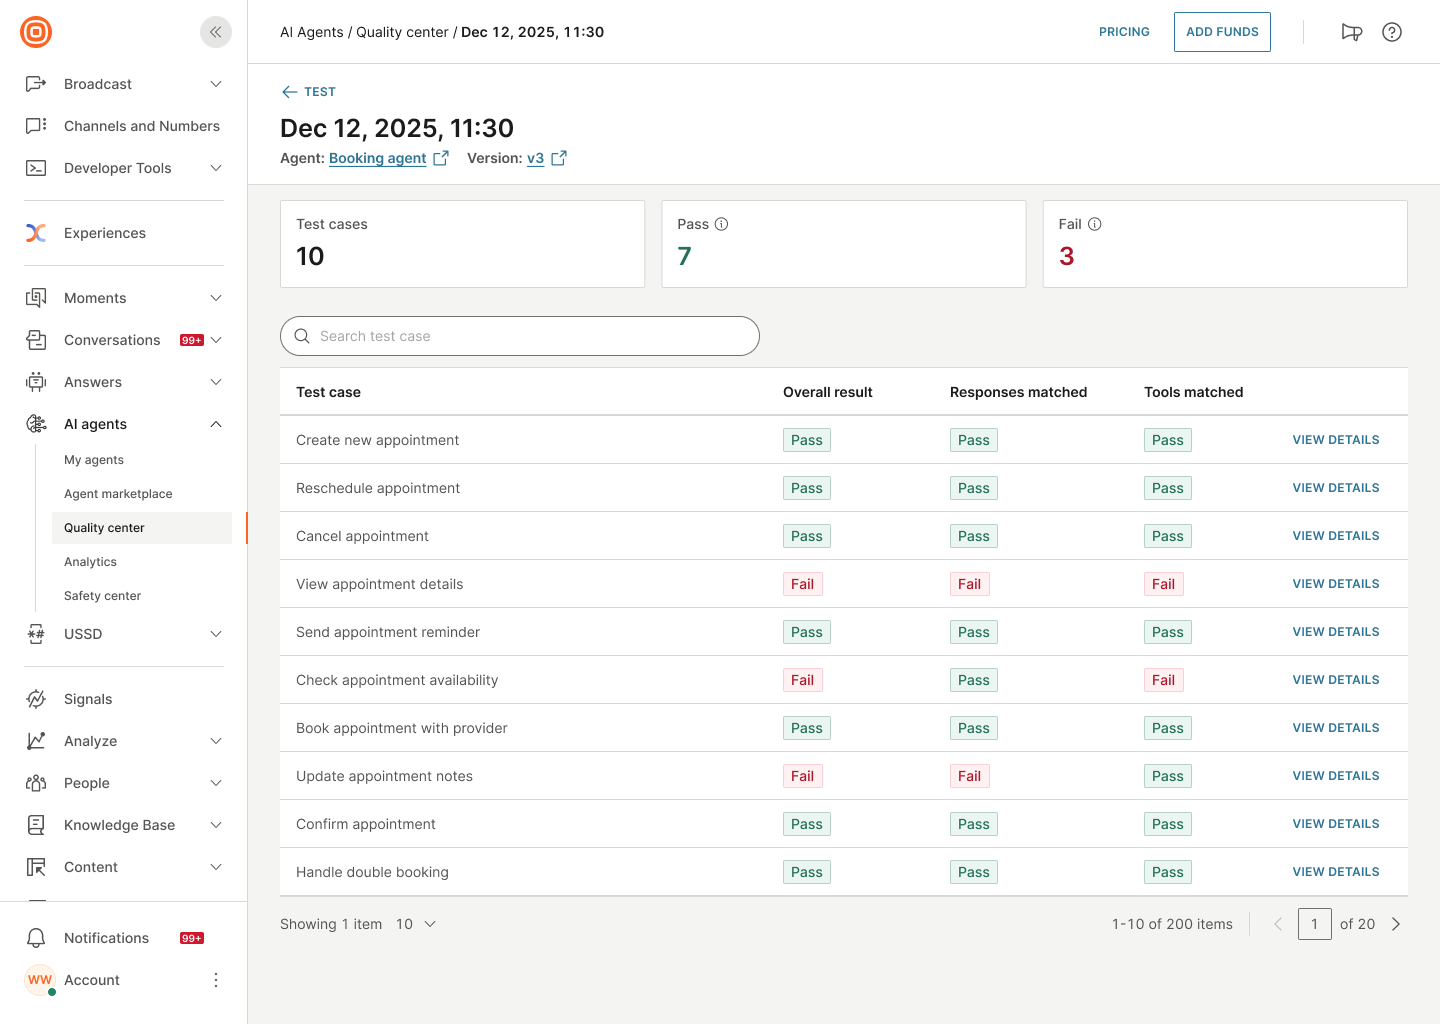Screen dimensions: 1440x1024
Task: Expand the Conversations section
Action: [216, 340]
